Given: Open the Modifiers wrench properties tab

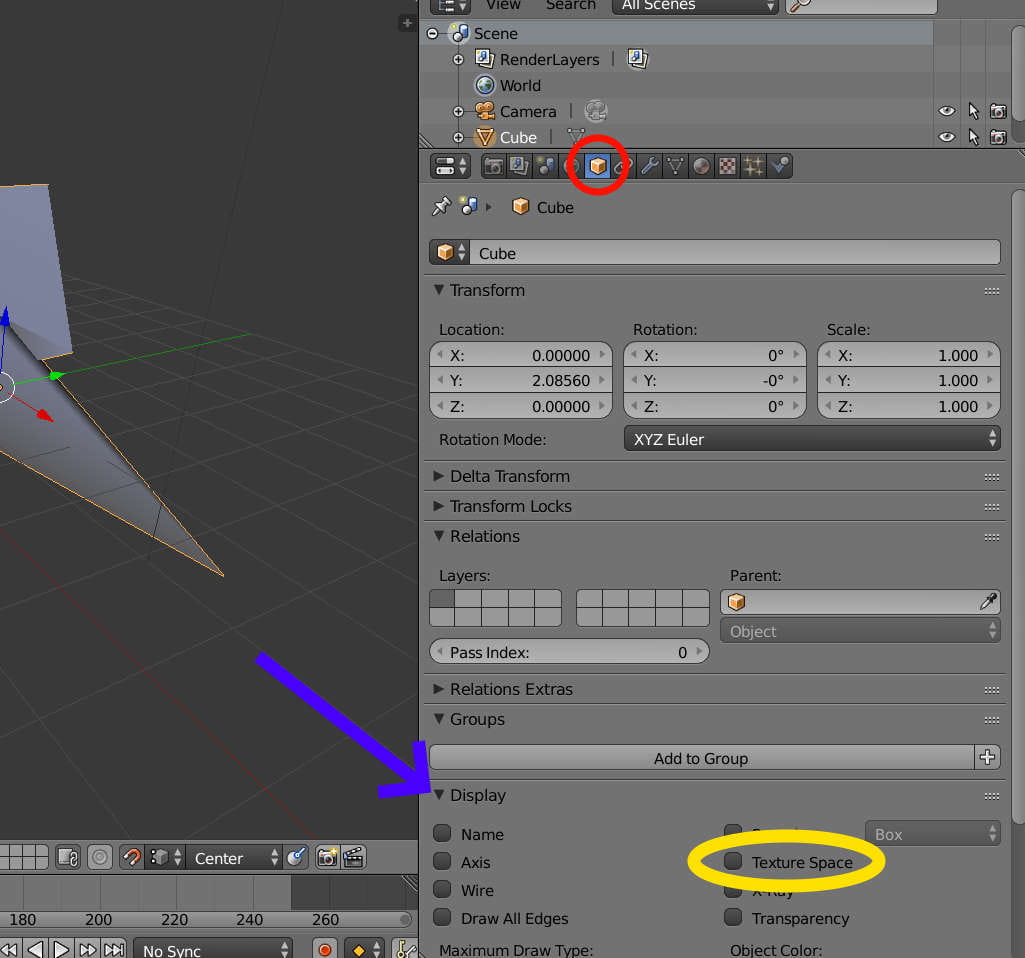Looking at the screenshot, I should [650, 166].
